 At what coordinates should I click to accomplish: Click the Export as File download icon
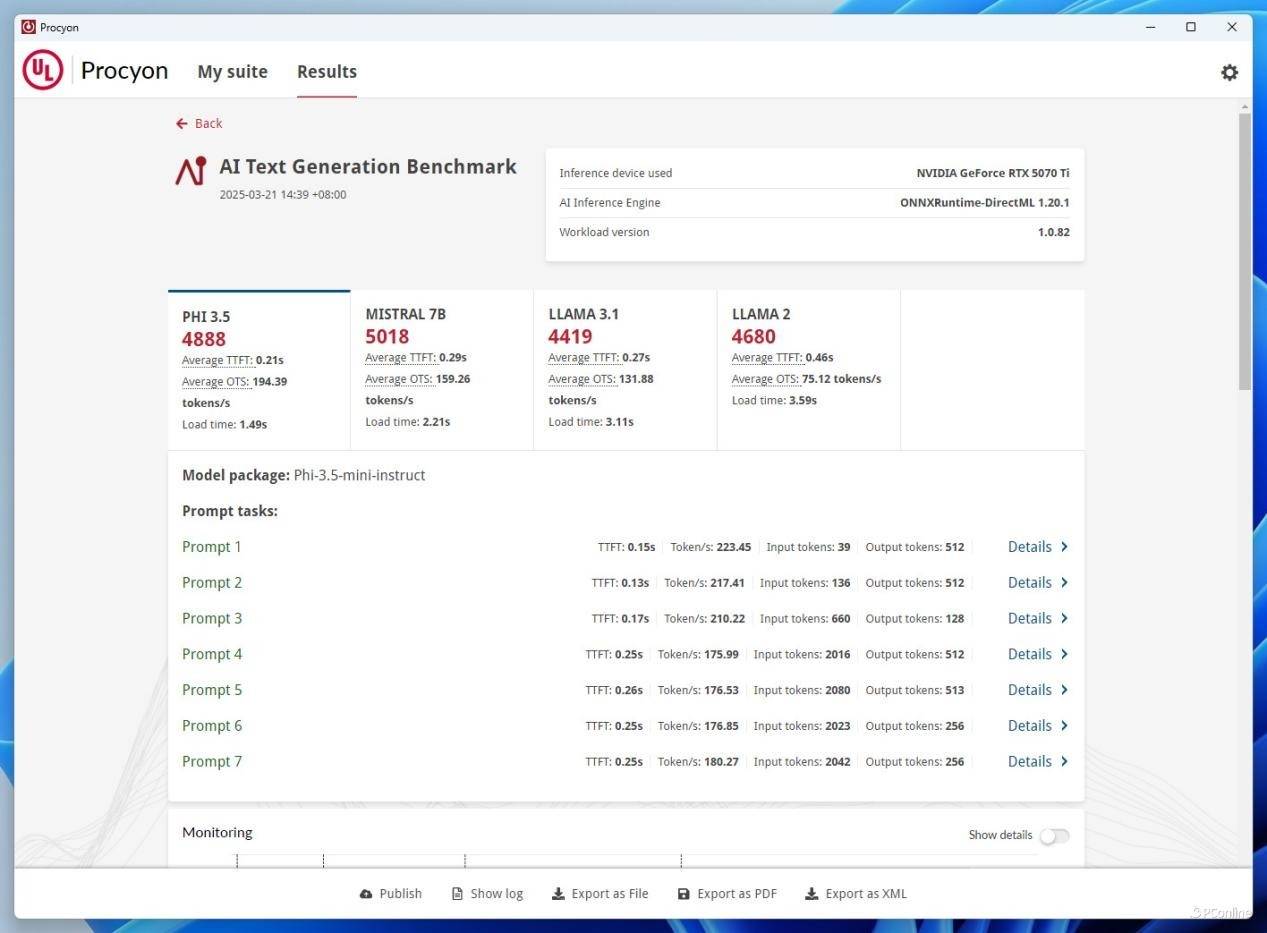(x=558, y=894)
